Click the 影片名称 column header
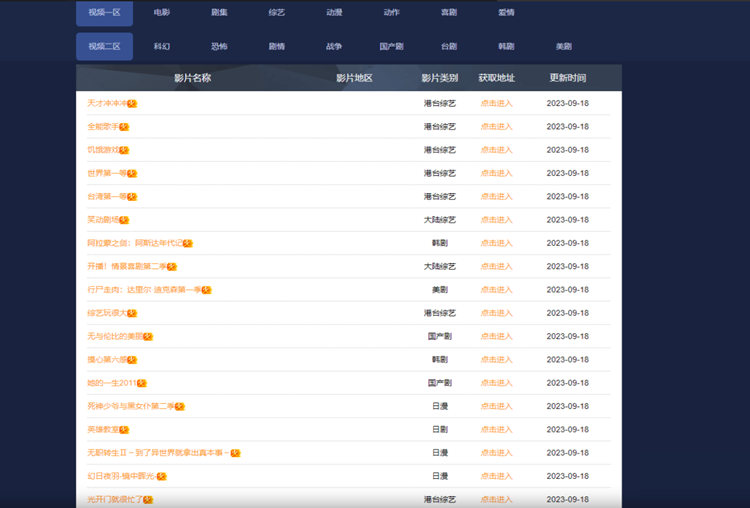 coord(192,78)
